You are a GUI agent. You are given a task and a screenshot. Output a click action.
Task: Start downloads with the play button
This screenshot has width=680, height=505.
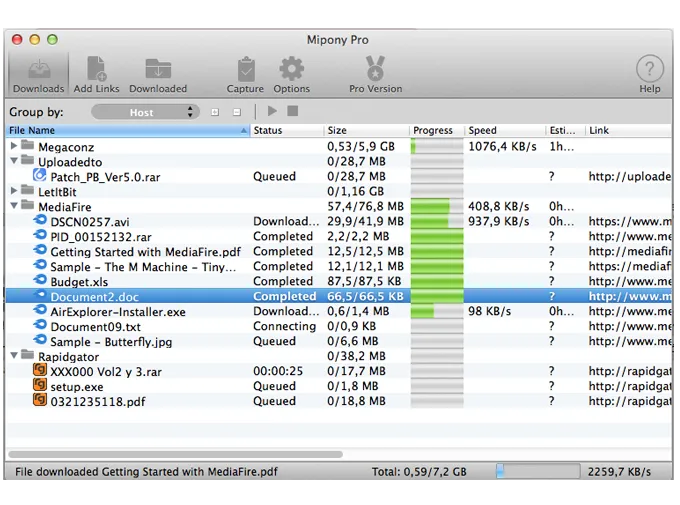point(272,111)
